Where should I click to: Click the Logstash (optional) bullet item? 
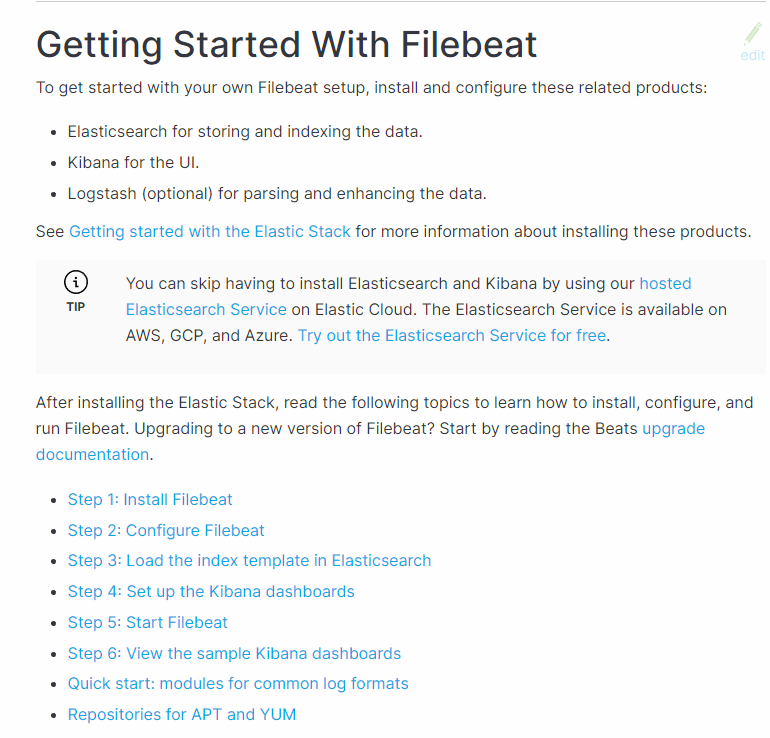pyautogui.click(x=277, y=194)
